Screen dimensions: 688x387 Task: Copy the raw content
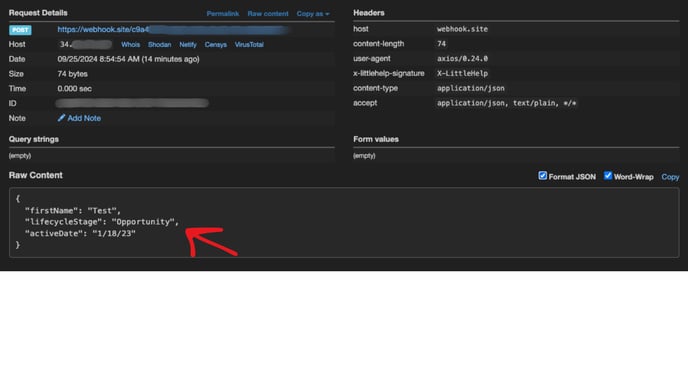point(670,177)
